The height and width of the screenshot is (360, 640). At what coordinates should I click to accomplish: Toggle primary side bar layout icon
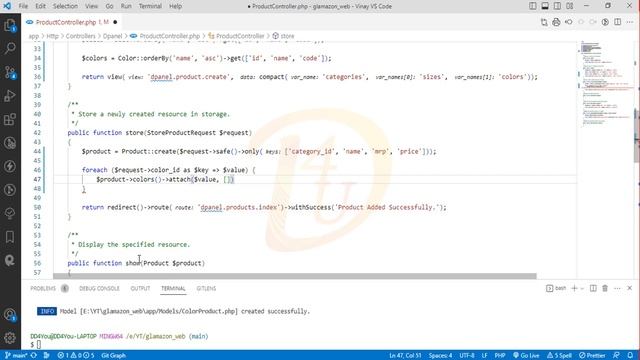click(533, 6)
